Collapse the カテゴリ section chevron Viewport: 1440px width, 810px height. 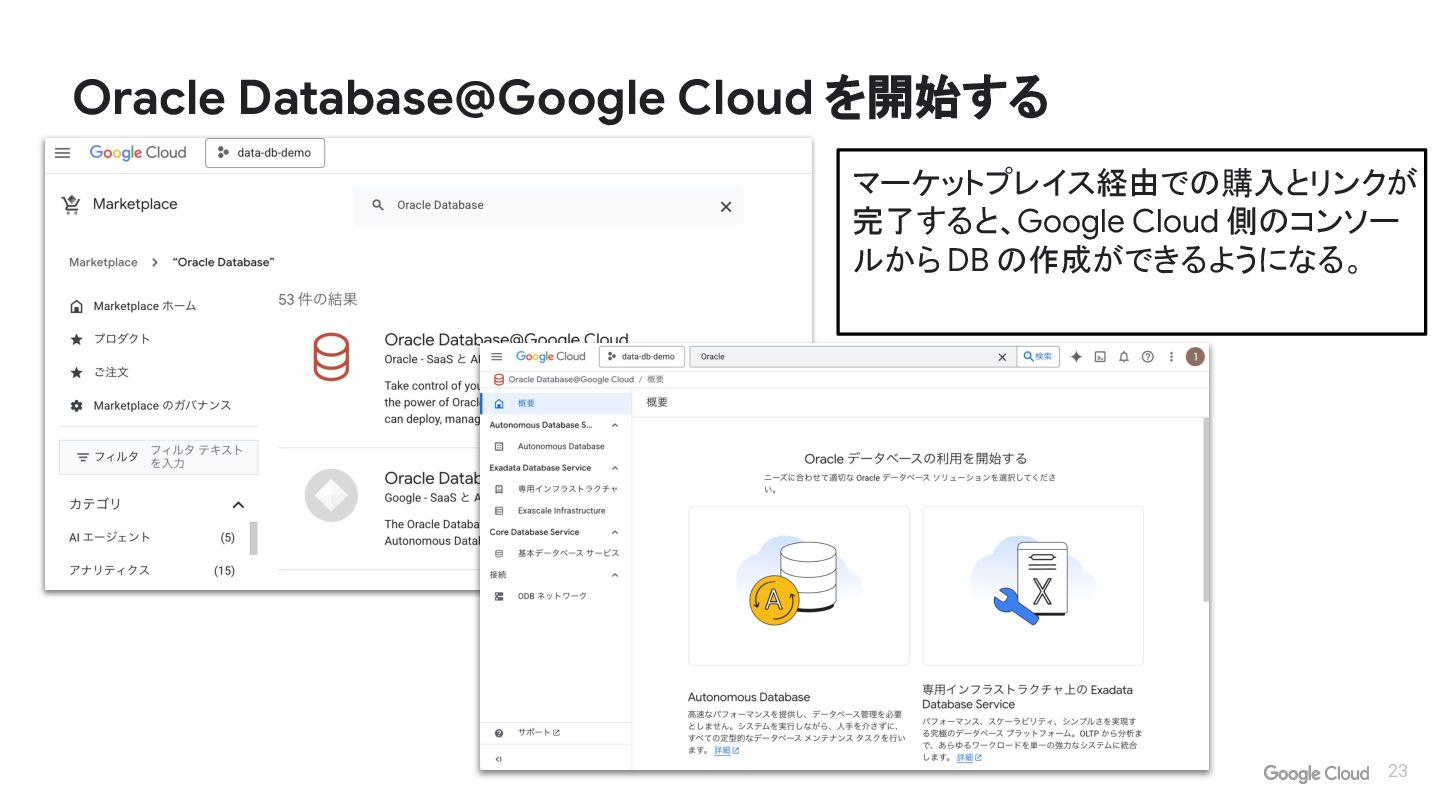(x=238, y=505)
